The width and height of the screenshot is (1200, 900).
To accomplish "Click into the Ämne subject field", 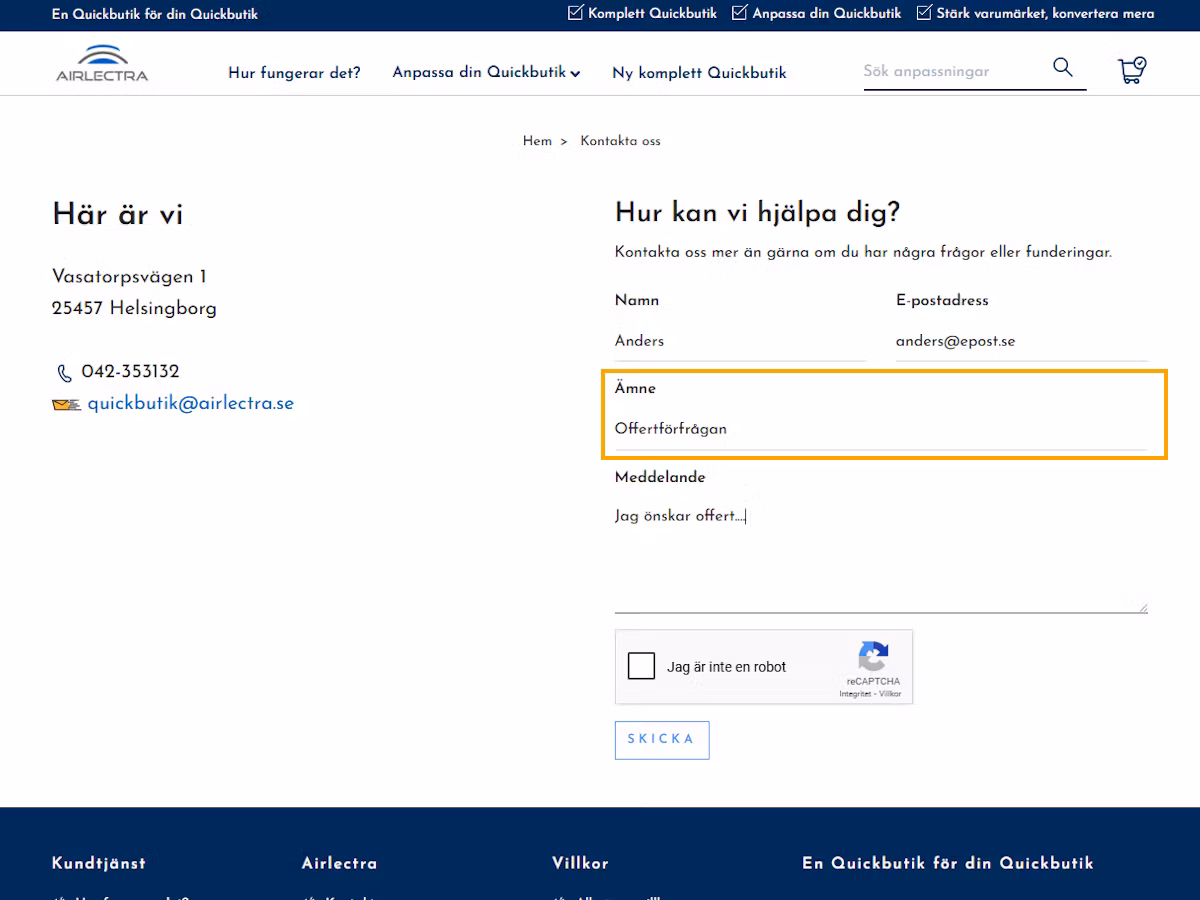I will tap(881, 429).
